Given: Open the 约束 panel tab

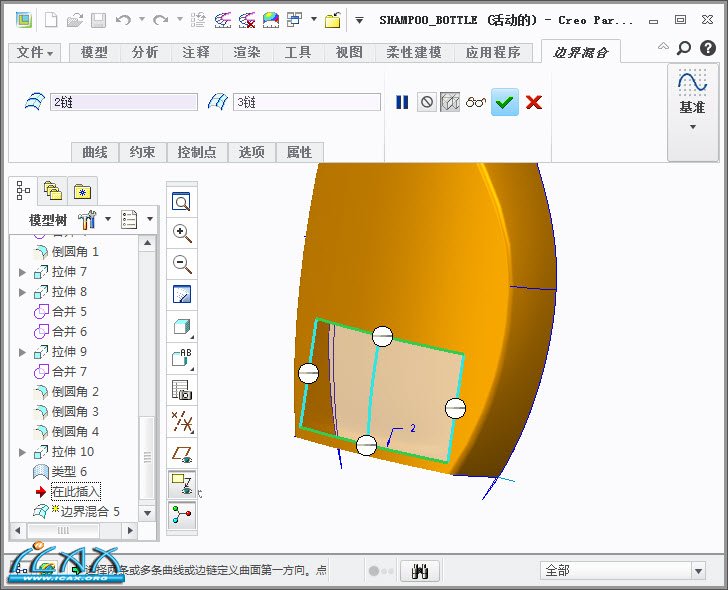Looking at the screenshot, I should pos(143,152).
